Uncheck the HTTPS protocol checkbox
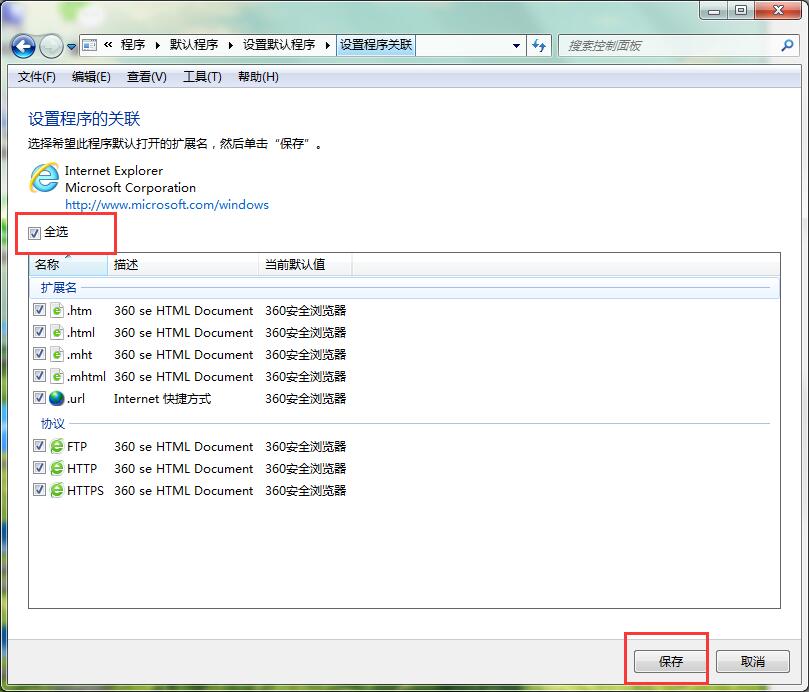 pos(39,489)
